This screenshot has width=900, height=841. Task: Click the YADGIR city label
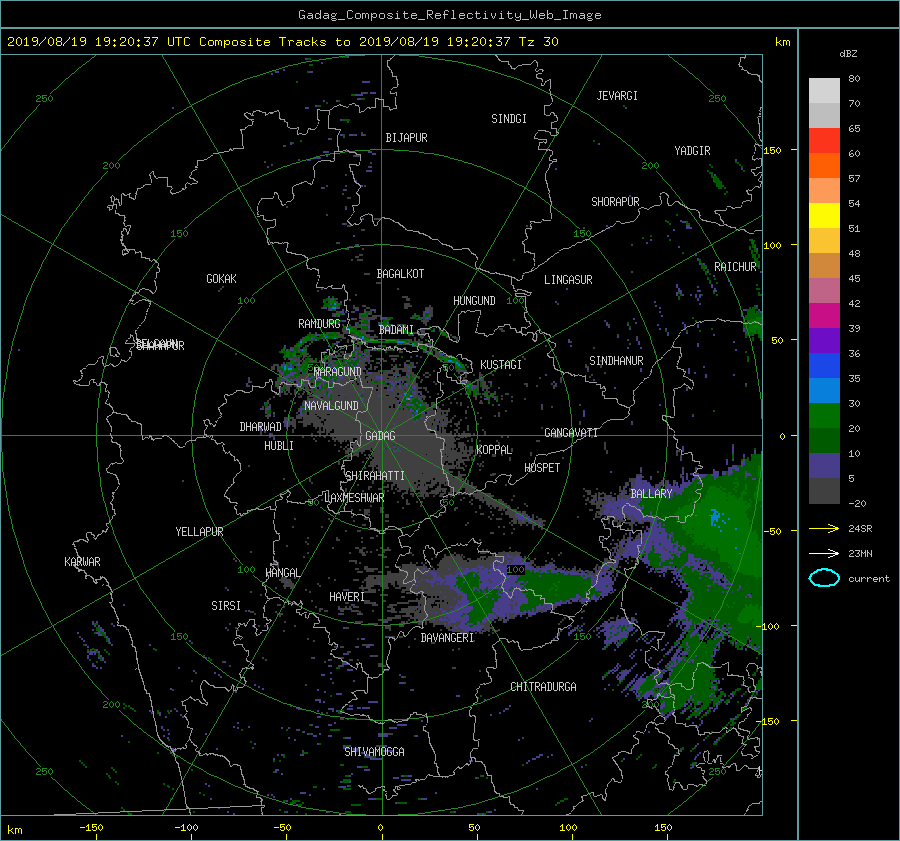point(692,151)
